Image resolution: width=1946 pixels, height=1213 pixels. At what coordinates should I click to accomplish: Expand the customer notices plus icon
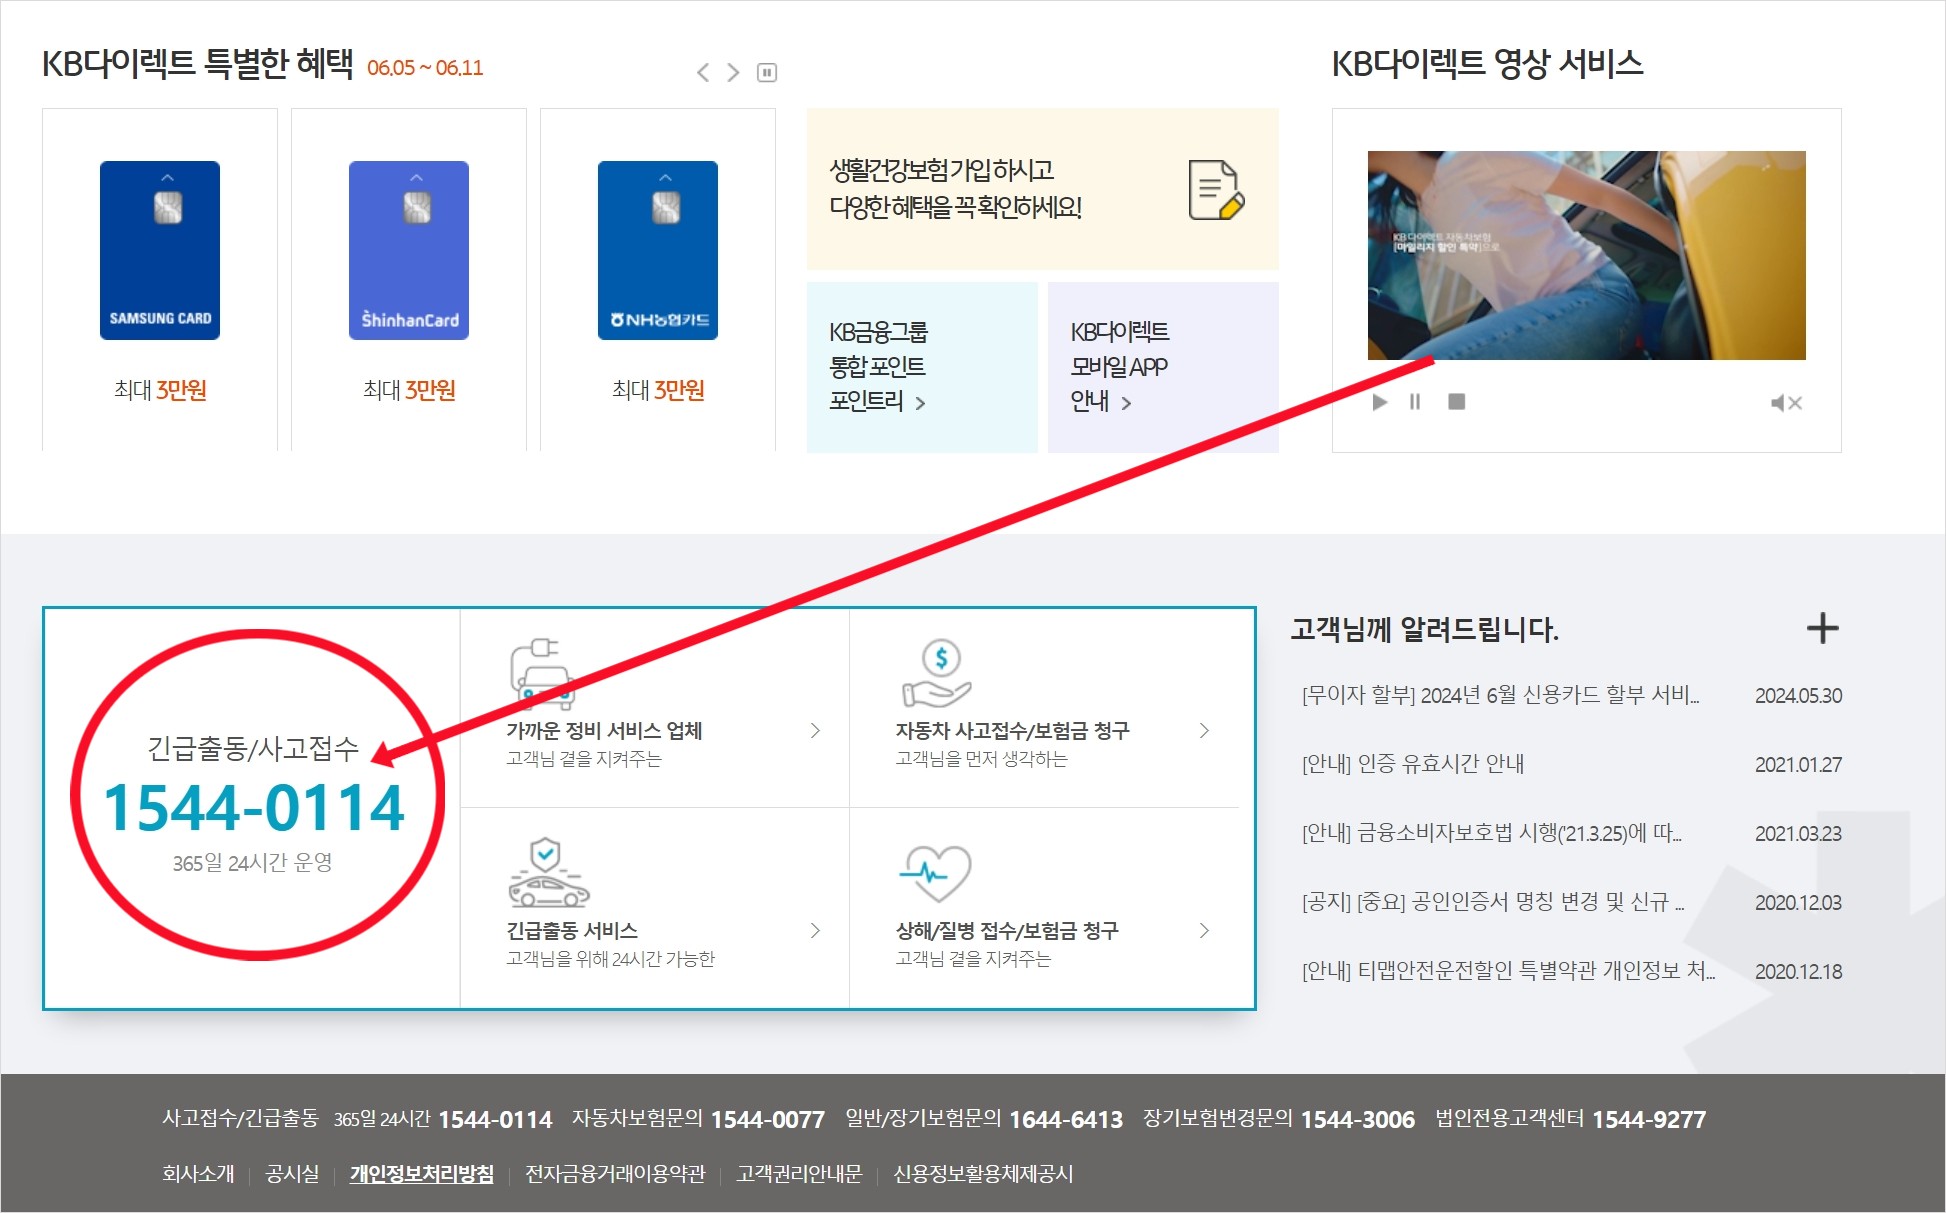[1822, 628]
